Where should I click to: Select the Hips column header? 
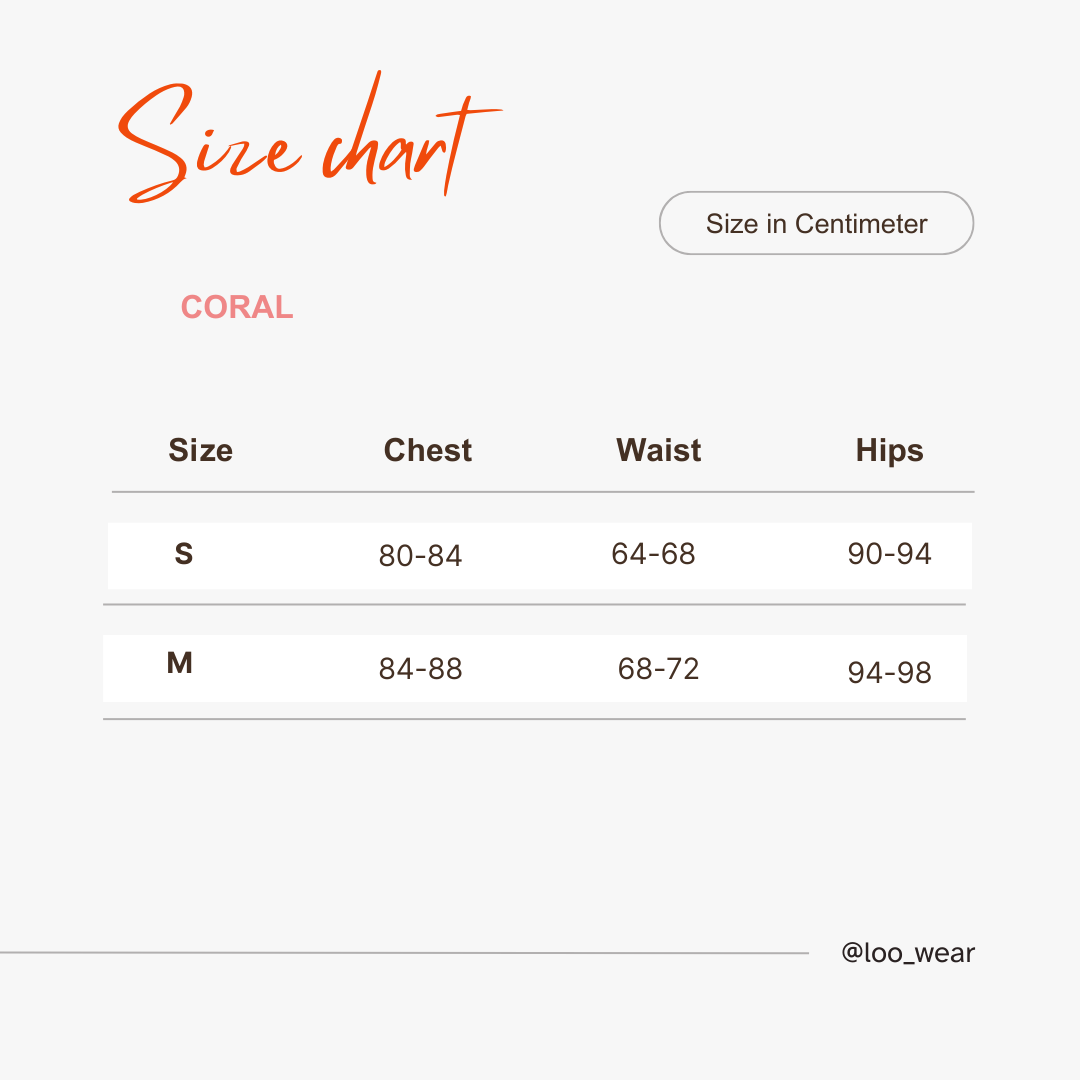[x=889, y=452]
